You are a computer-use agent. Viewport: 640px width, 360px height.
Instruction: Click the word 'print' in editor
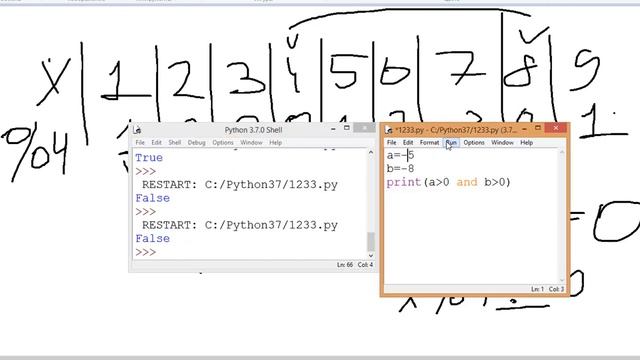[404, 182]
